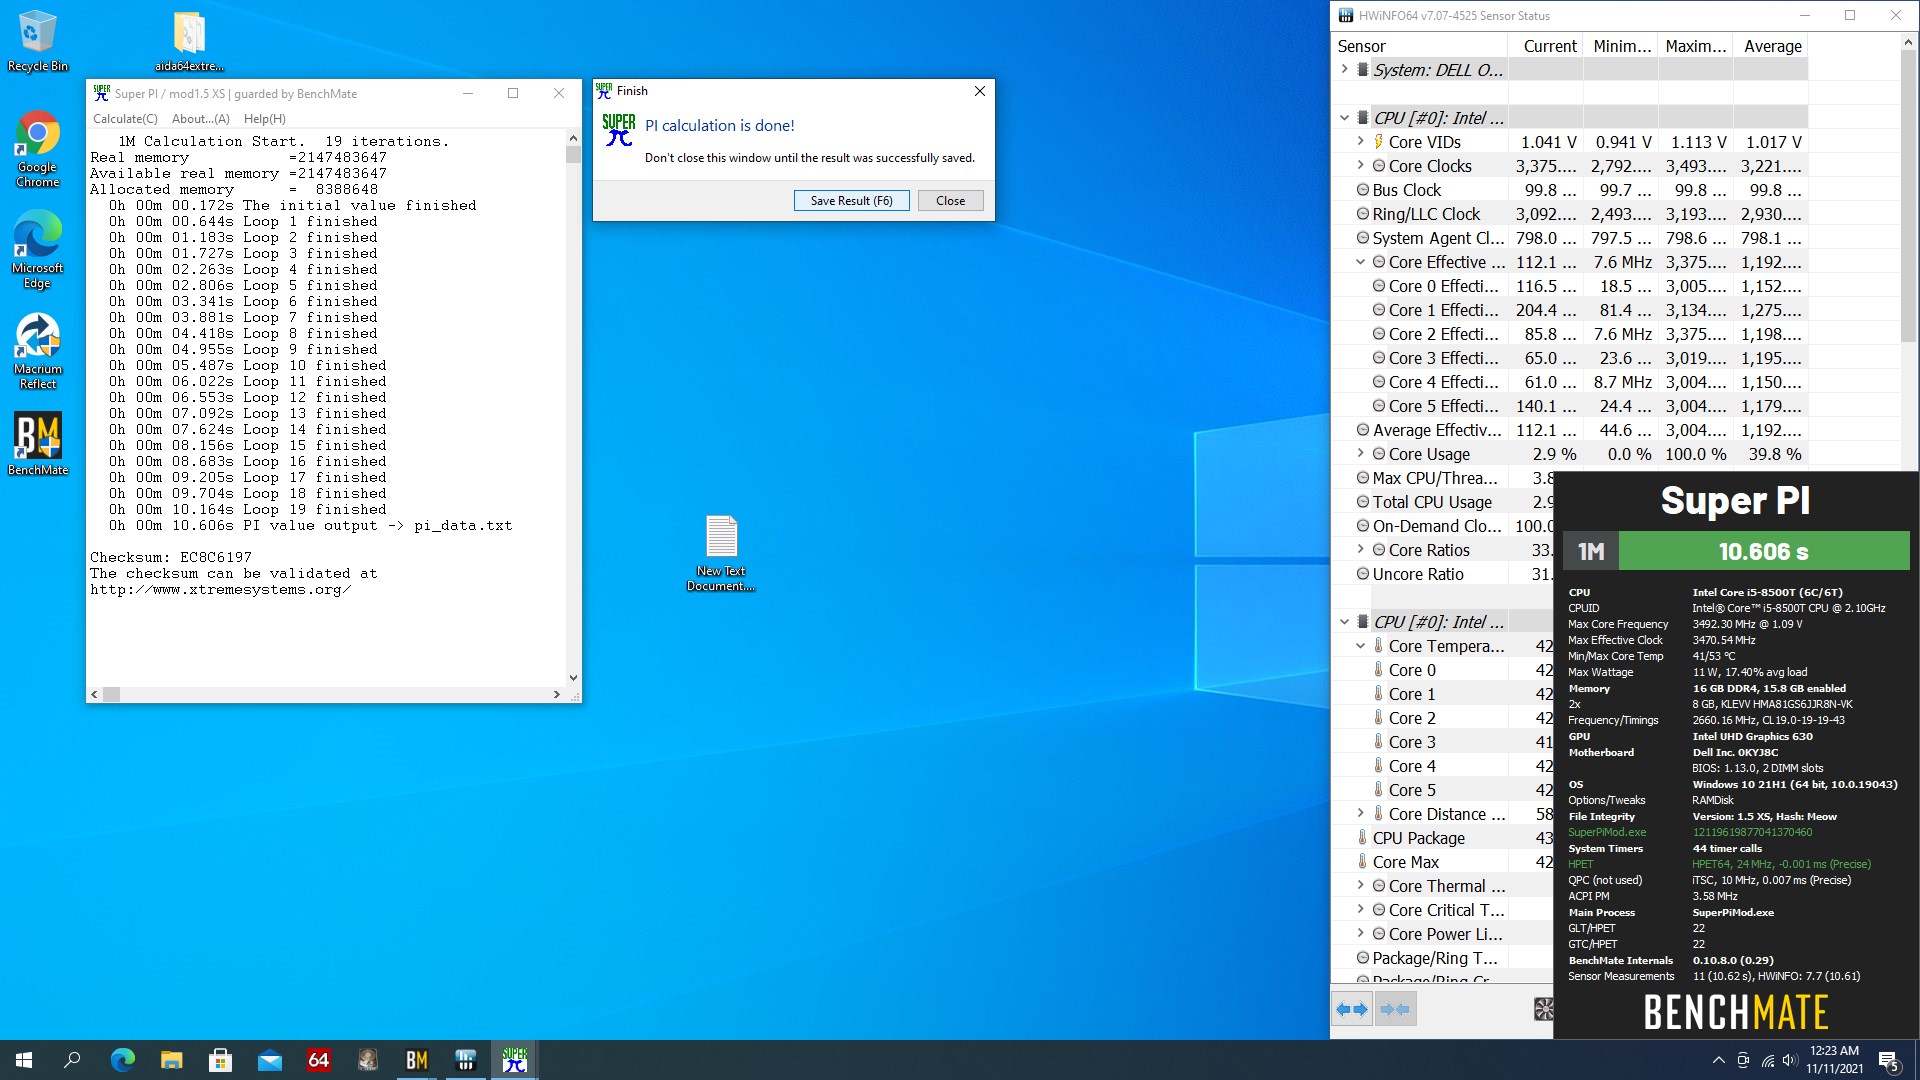This screenshot has height=1080, width=1920.
Task: Select the Uncore Ratio sensor row
Action: tap(1442, 574)
